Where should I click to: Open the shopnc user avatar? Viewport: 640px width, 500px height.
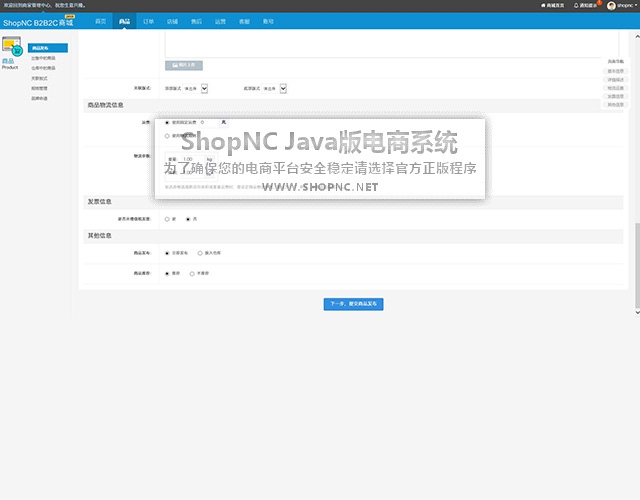tap(611, 6)
